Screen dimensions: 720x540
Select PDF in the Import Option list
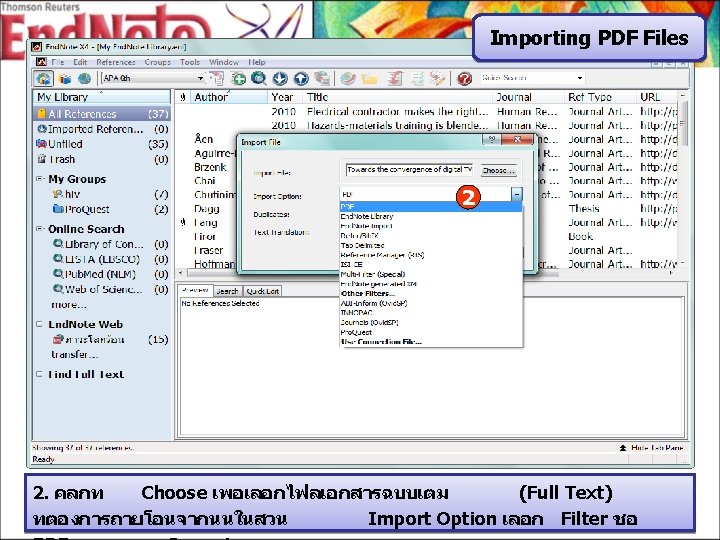click(431, 207)
